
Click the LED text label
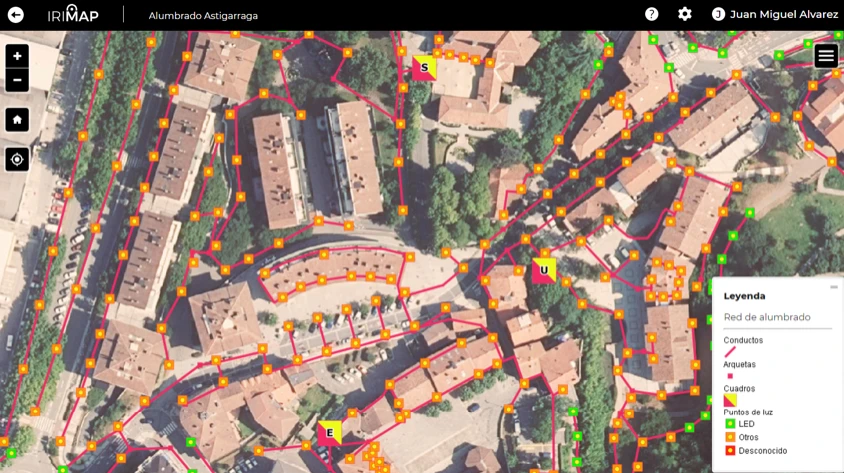[746, 424]
